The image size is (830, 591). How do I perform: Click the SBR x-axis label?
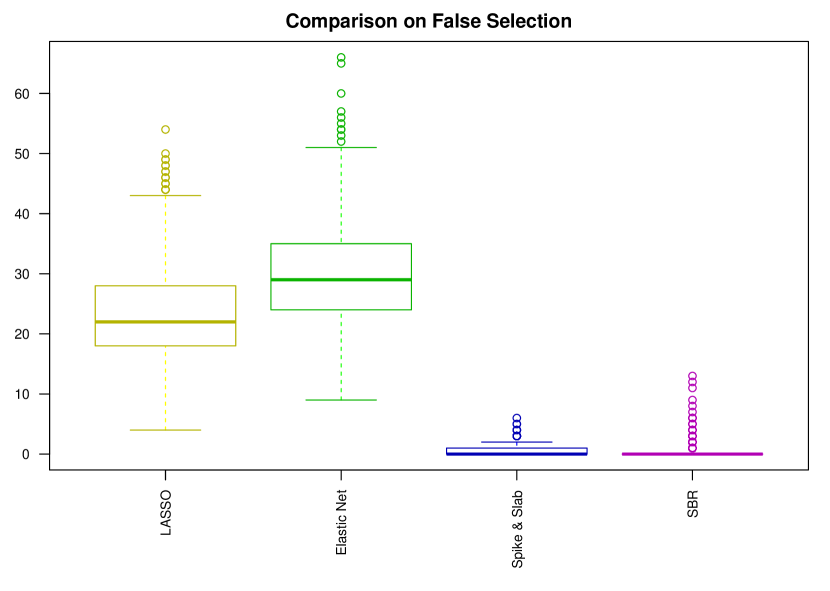pos(692,505)
